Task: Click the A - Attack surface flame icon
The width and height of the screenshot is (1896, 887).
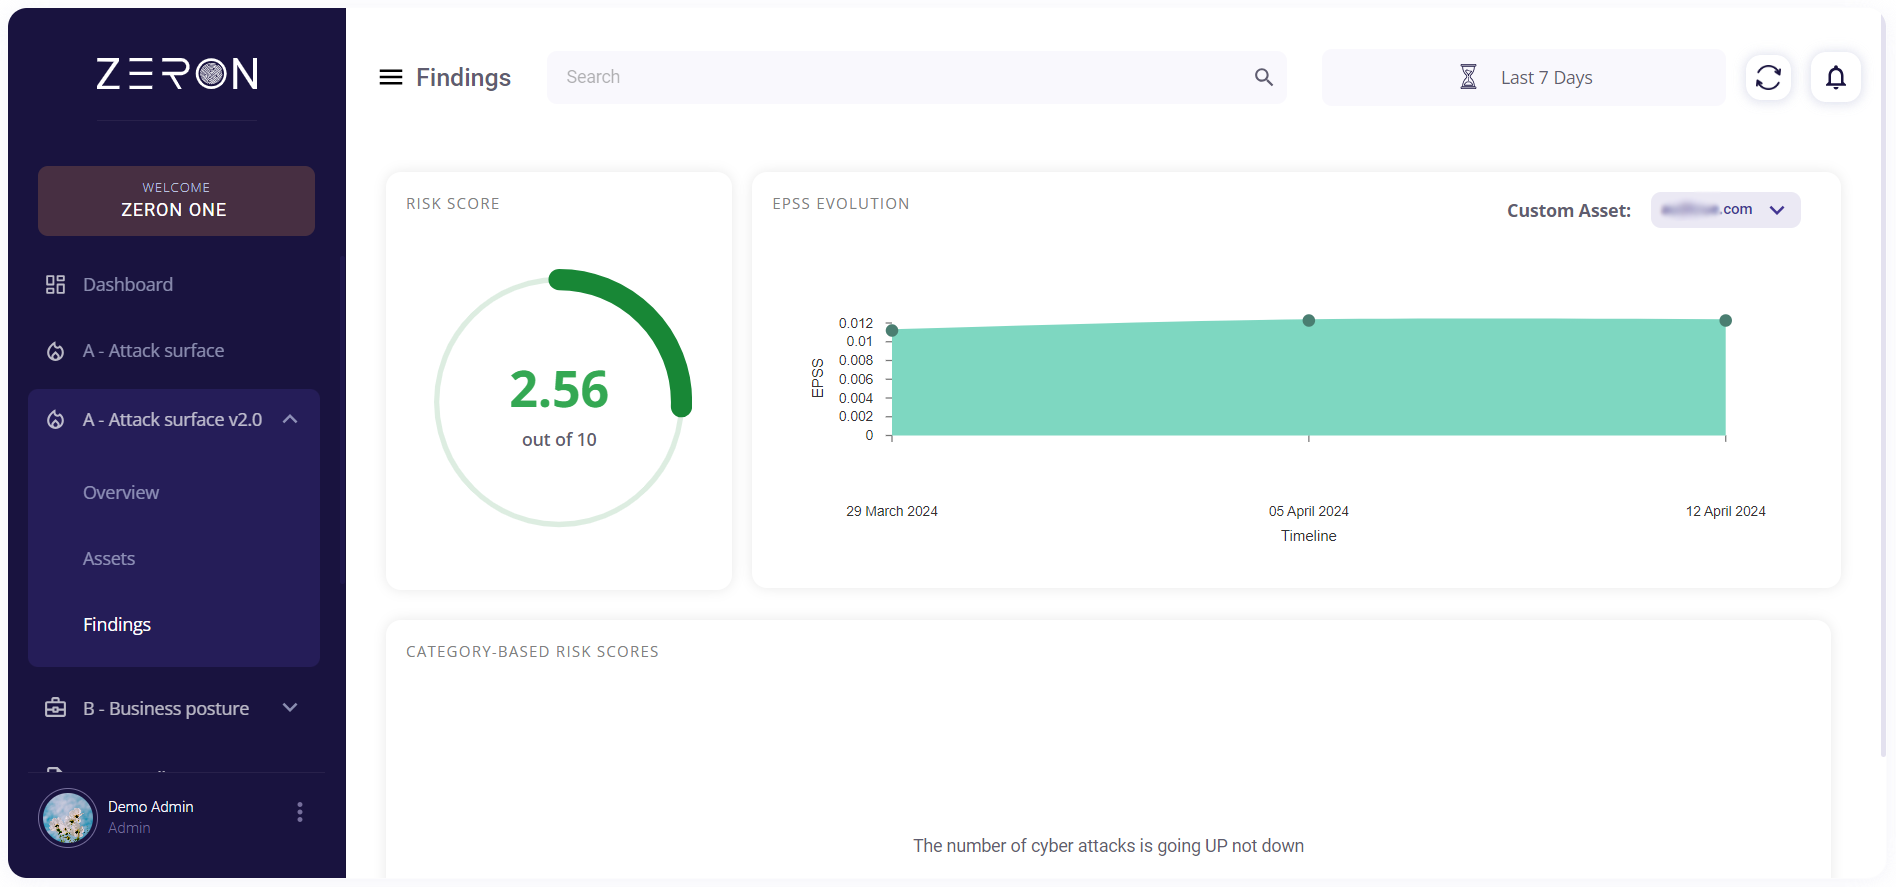Action: pyautogui.click(x=56, y=351)
